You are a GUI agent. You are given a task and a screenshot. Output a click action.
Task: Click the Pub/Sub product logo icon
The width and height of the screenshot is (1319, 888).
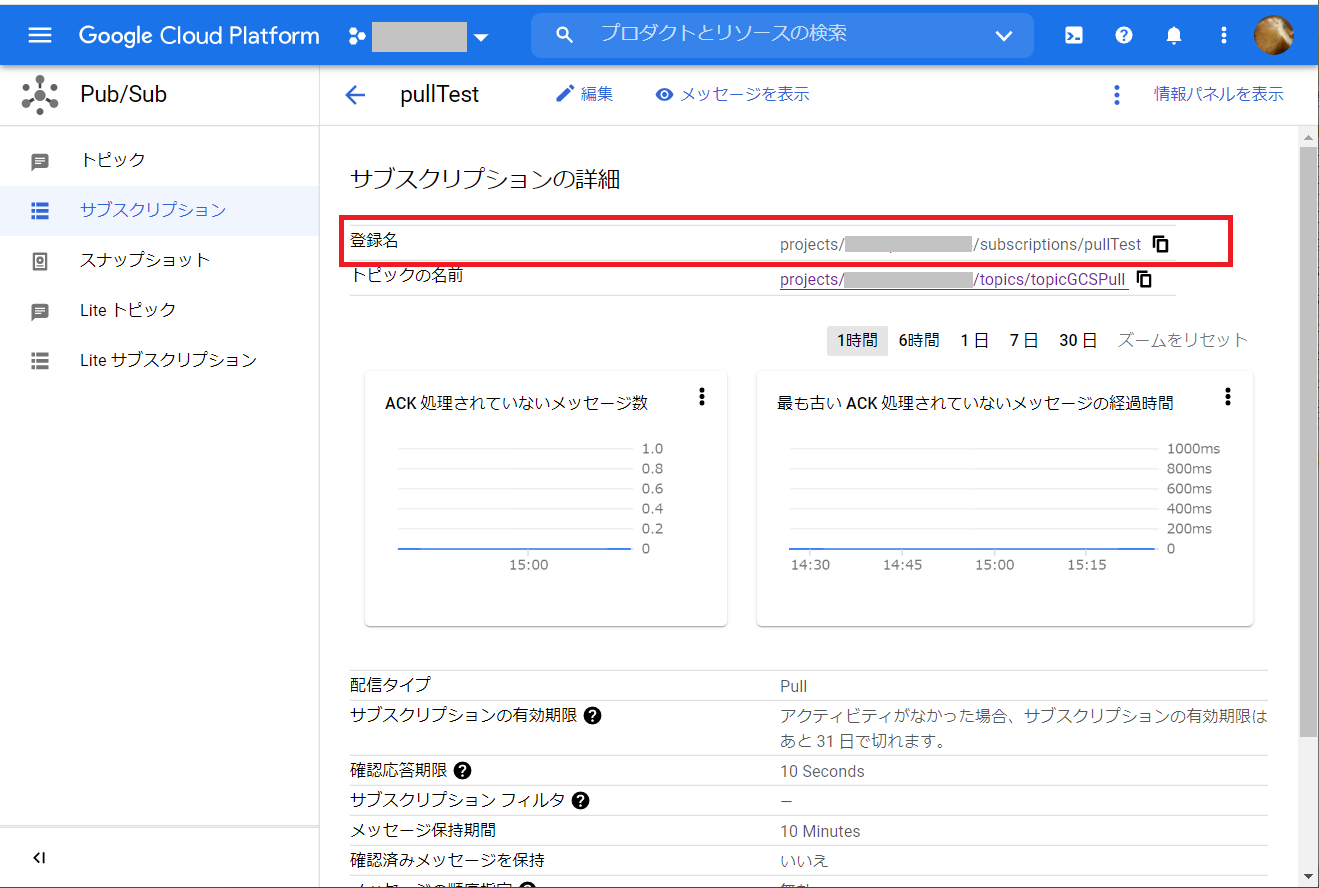40,95
